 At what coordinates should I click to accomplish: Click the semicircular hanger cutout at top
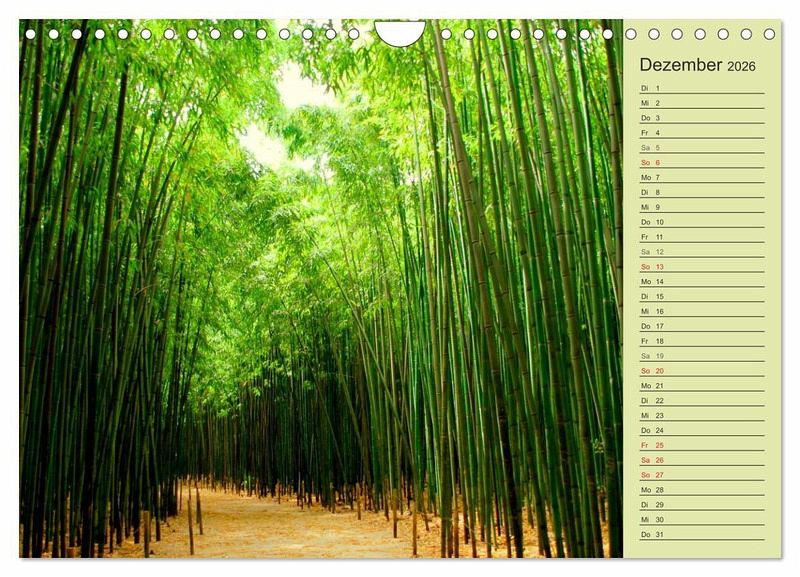(400, 33)
